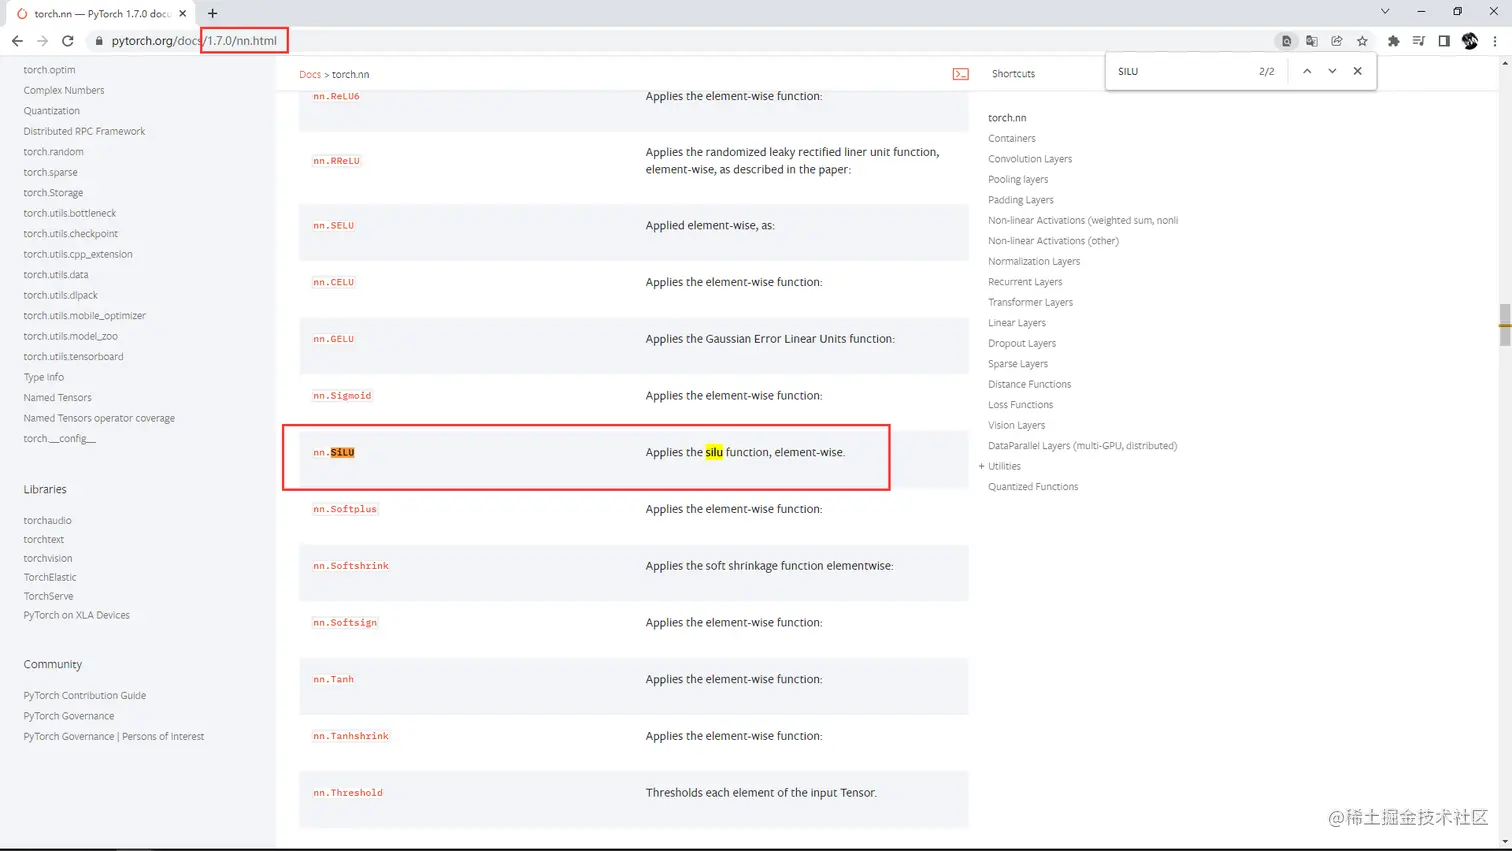This screenshot has width=1512, height=851.
Task: Open the nn.ReLU6 link
Action: pos(336,96)
